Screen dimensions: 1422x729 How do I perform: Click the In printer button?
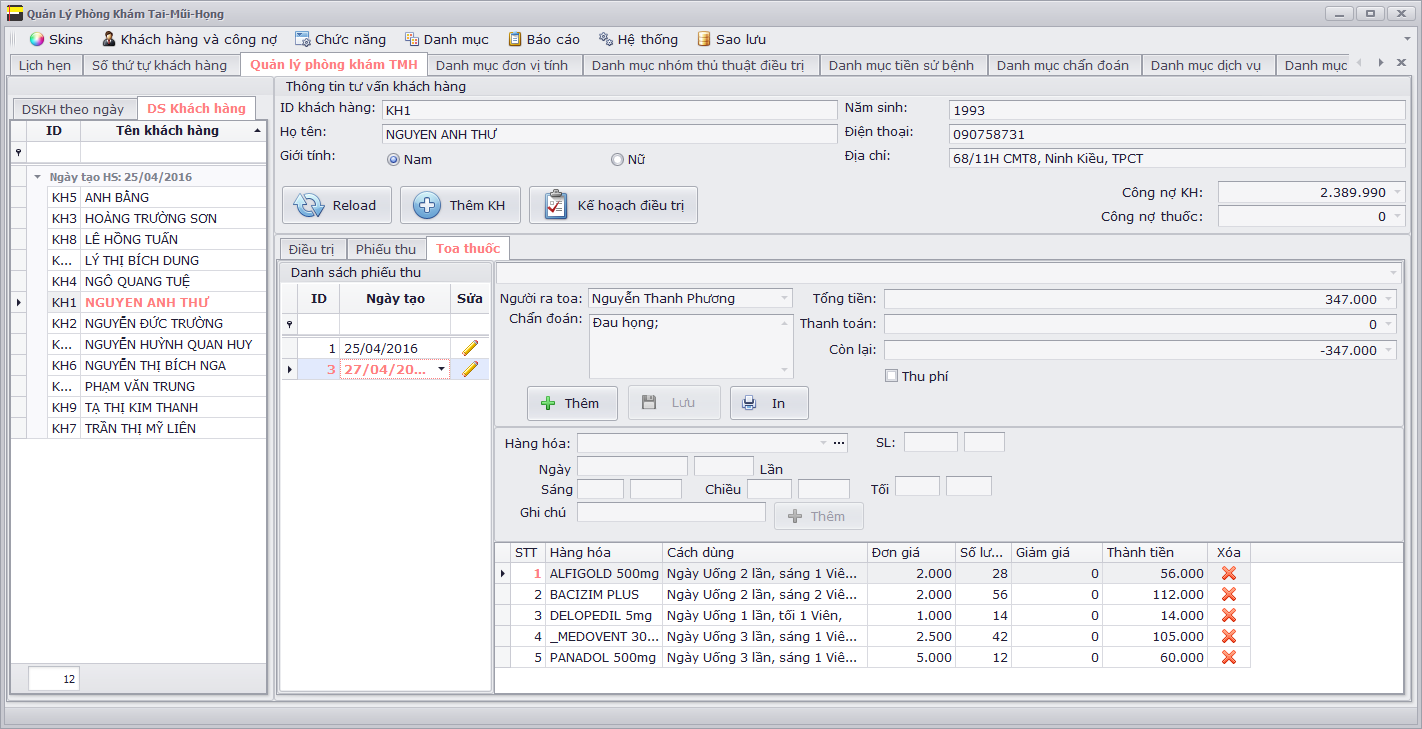click(x=768, y=403)
